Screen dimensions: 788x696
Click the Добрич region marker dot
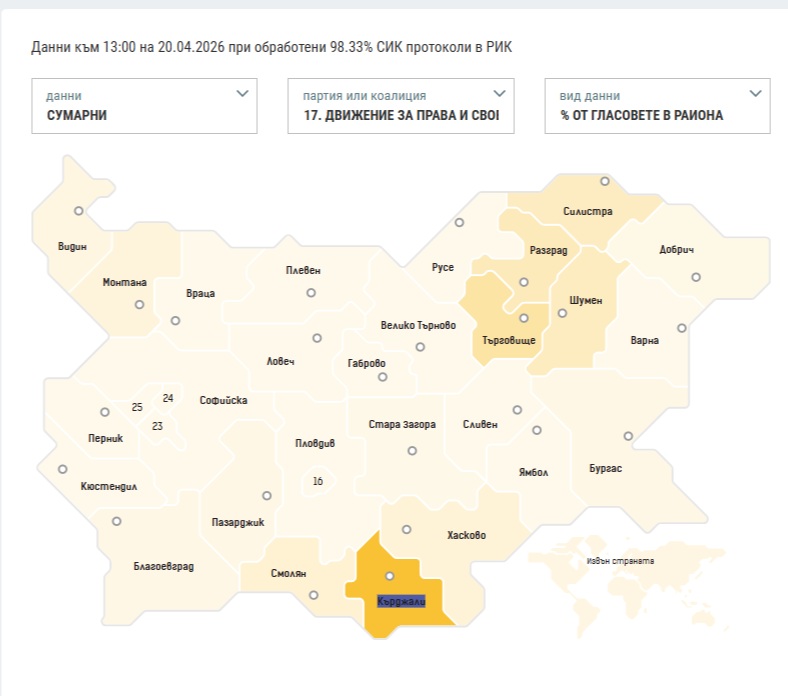coord(696,277)
